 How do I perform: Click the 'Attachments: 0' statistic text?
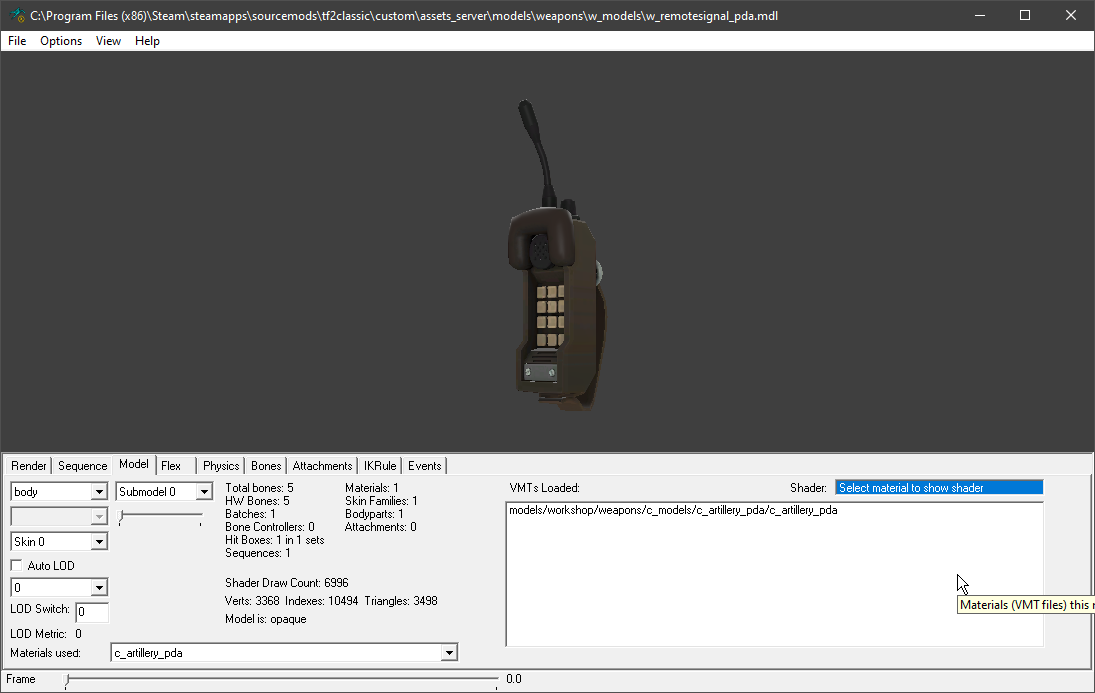(381, 527)
